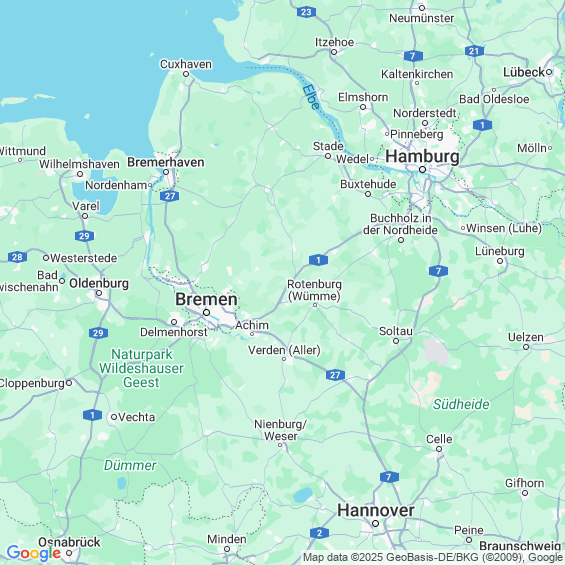Click the route 27 shield below Bremerhaven
This screenshot has width=565, height=565.
coord(170,196)
